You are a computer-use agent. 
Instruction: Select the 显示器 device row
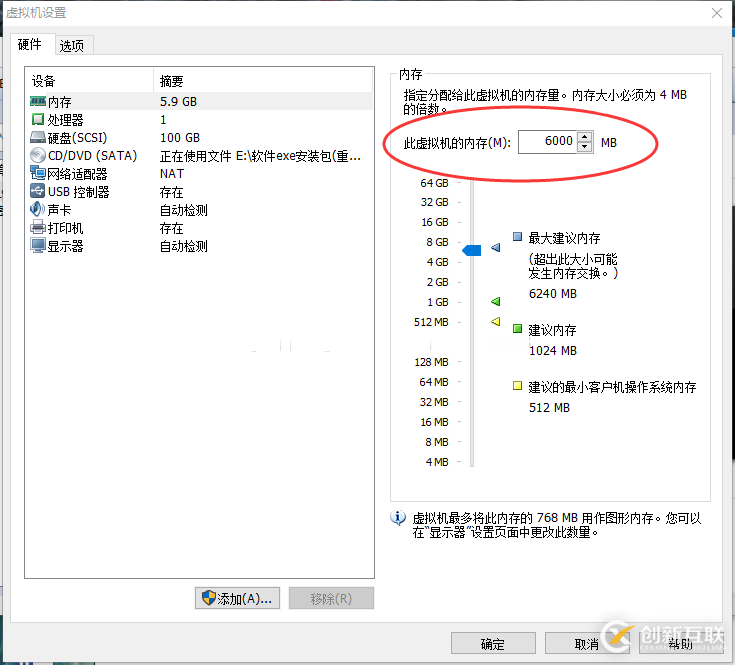pyautogui.click(x=200, y=246)
